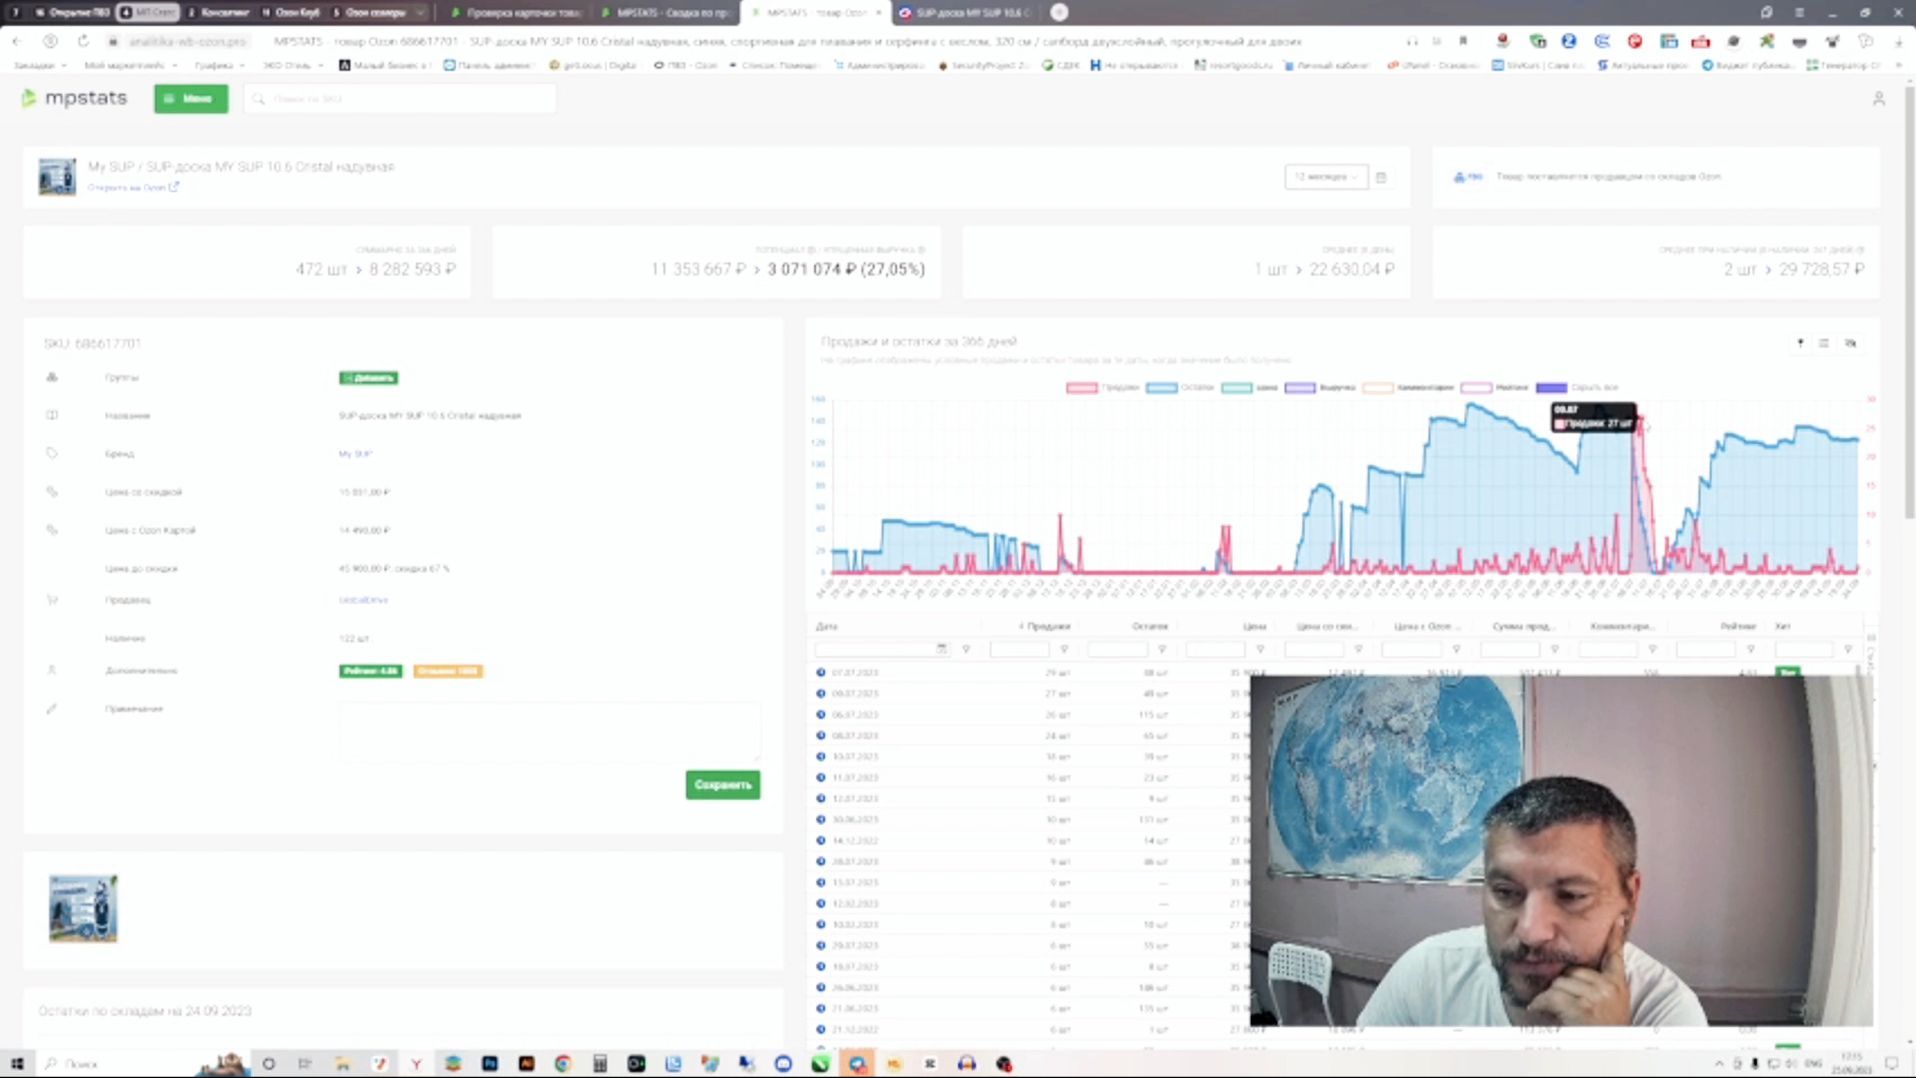This screenshot has height=1078, width=1916.
Task: Click the Скрыть все legend swatch
Action: tap(1551, 387)
